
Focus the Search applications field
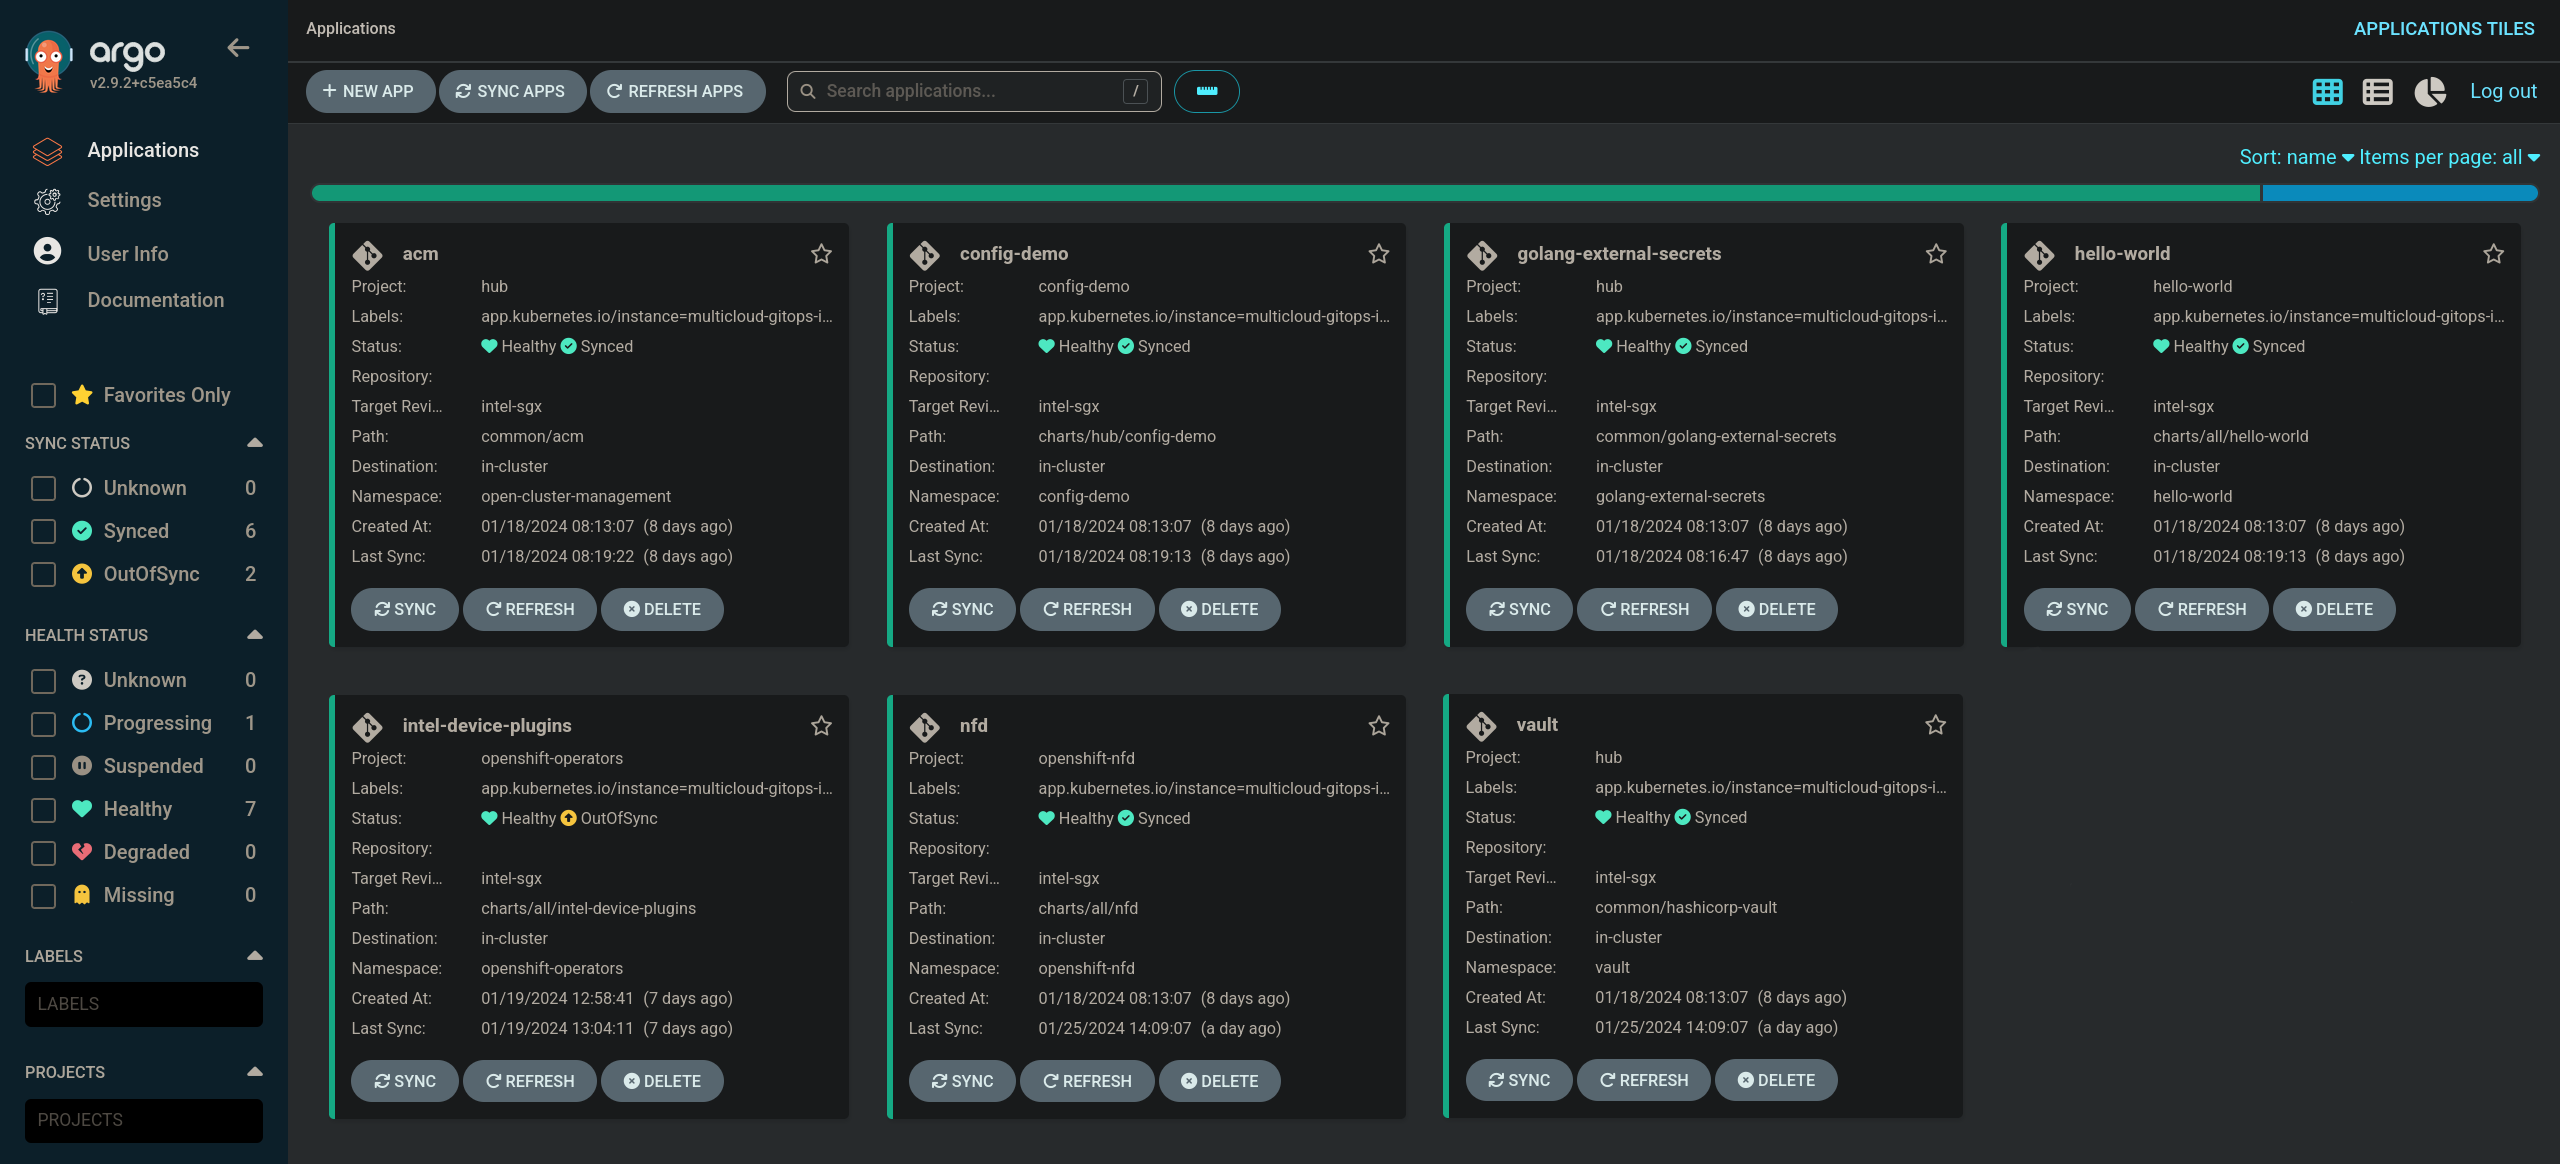974,91
